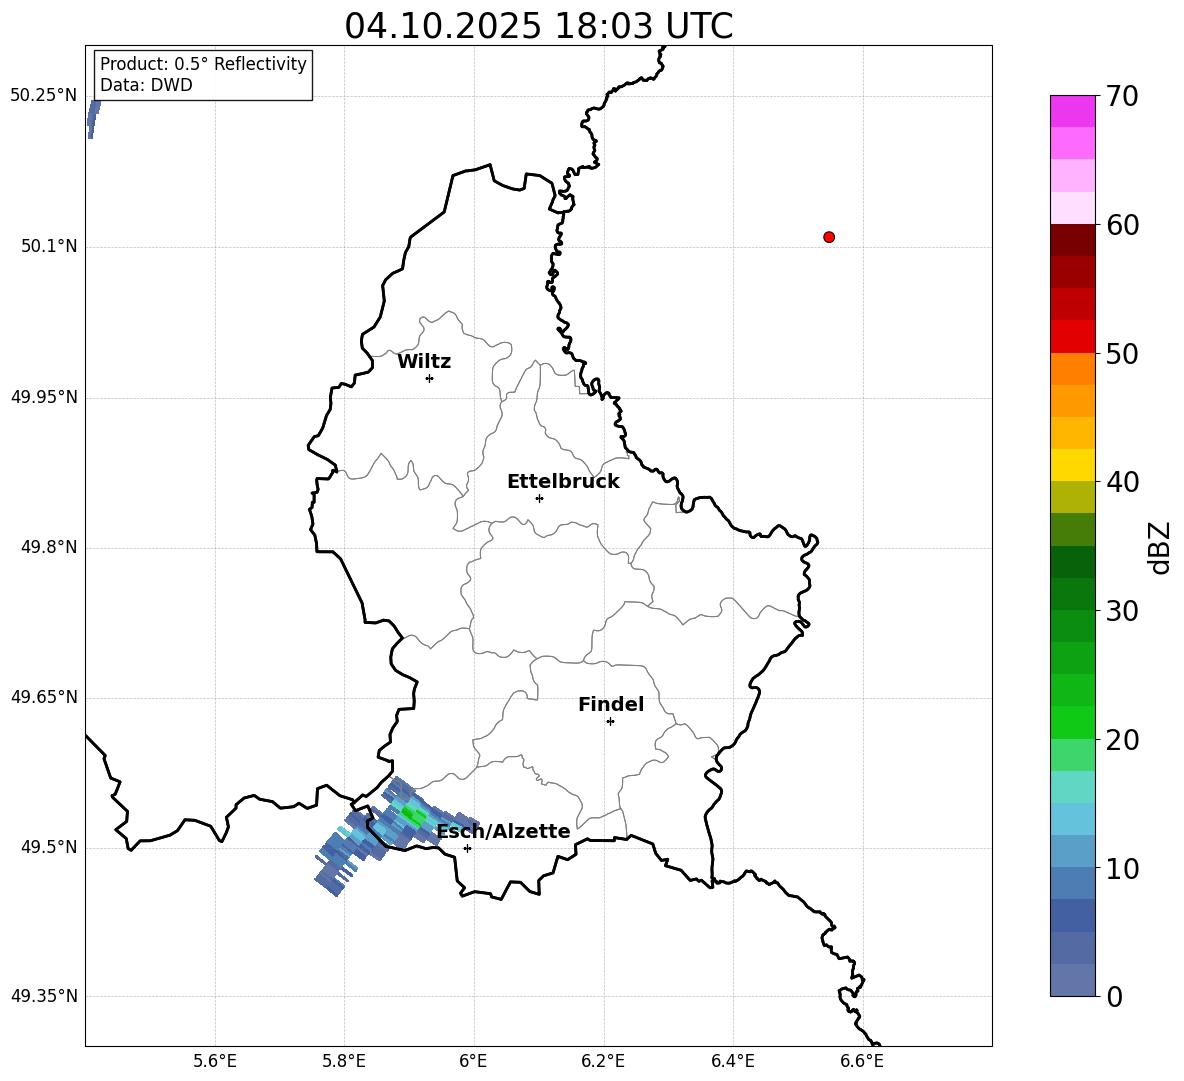1184x1081 pixels.
Task: Click the 60 tick label on colorbar
Action: (1122, 225)
